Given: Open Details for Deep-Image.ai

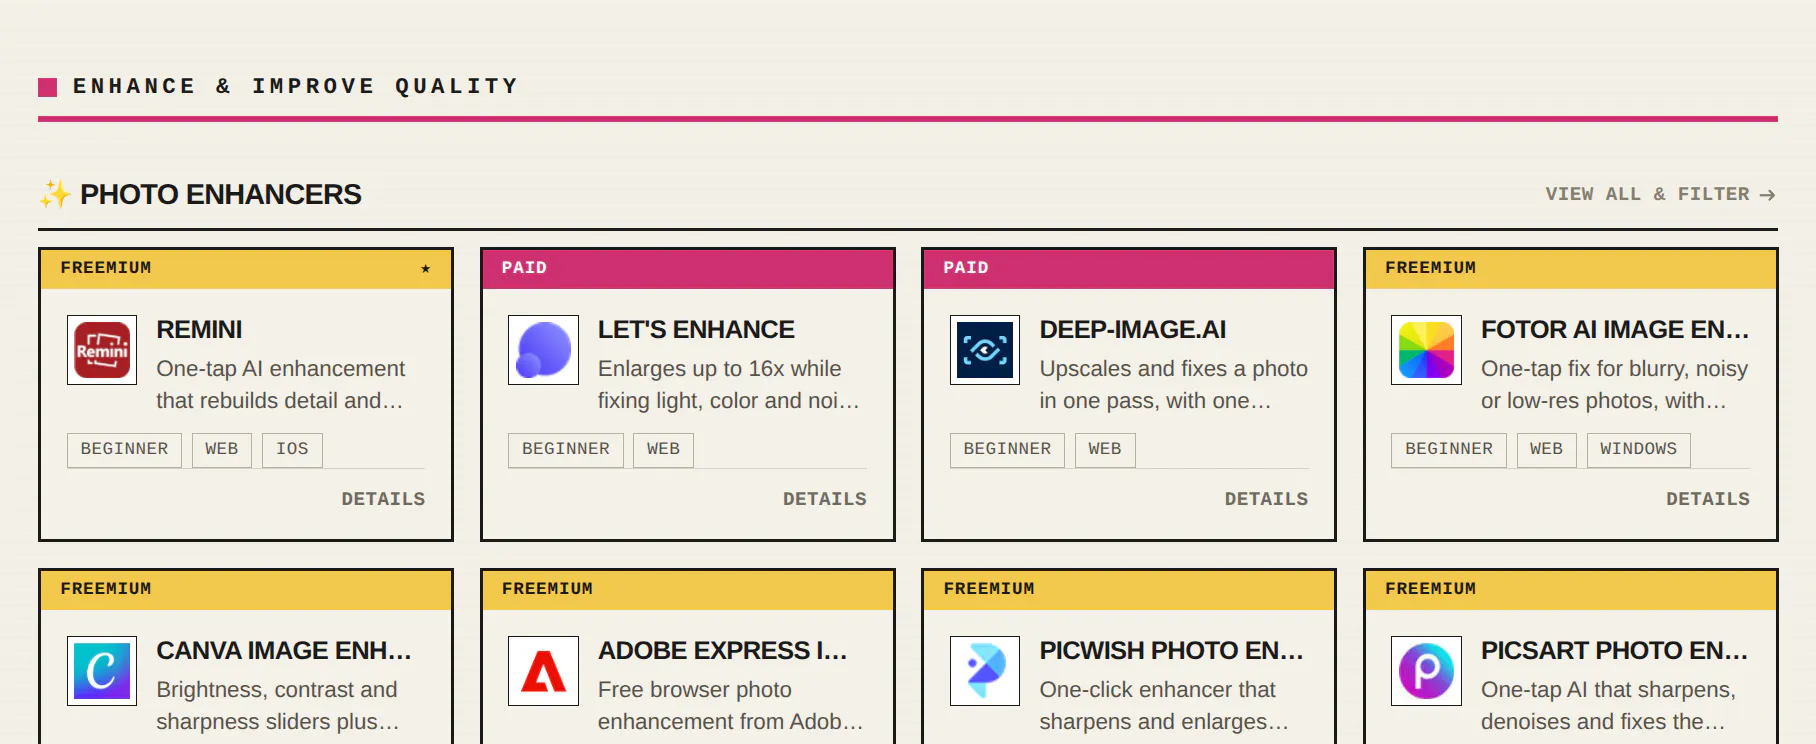Looking at the screenshot, I should tap(1266, 499).
